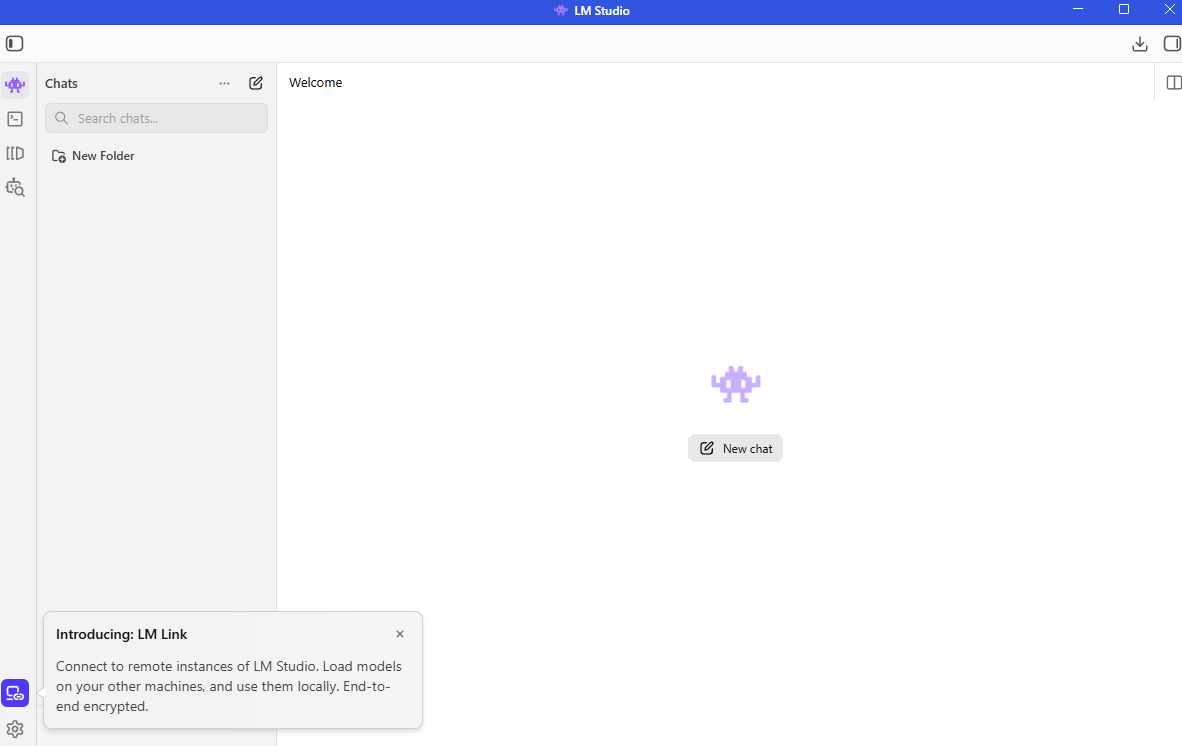The image size is (1182, 746).
Task: Select the Welcome tab title
Action: [315, 83]
